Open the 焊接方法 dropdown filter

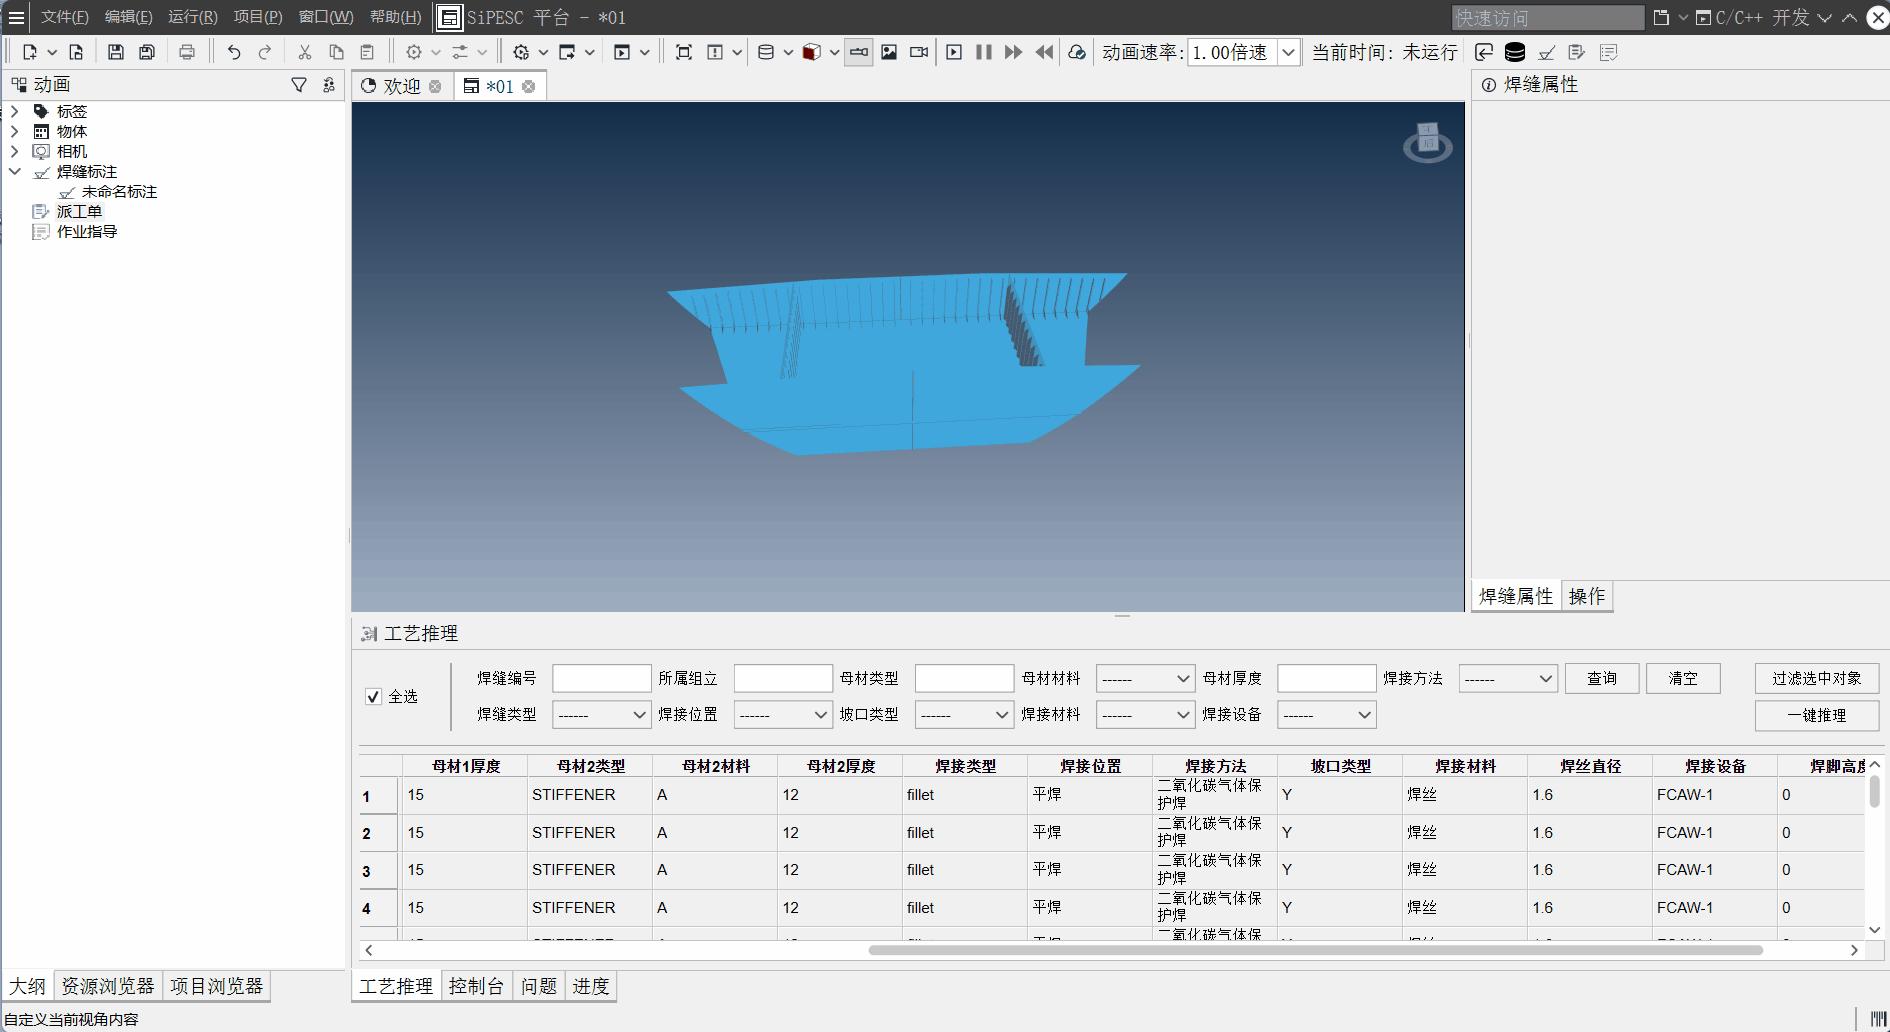[x=1507, y=679]
